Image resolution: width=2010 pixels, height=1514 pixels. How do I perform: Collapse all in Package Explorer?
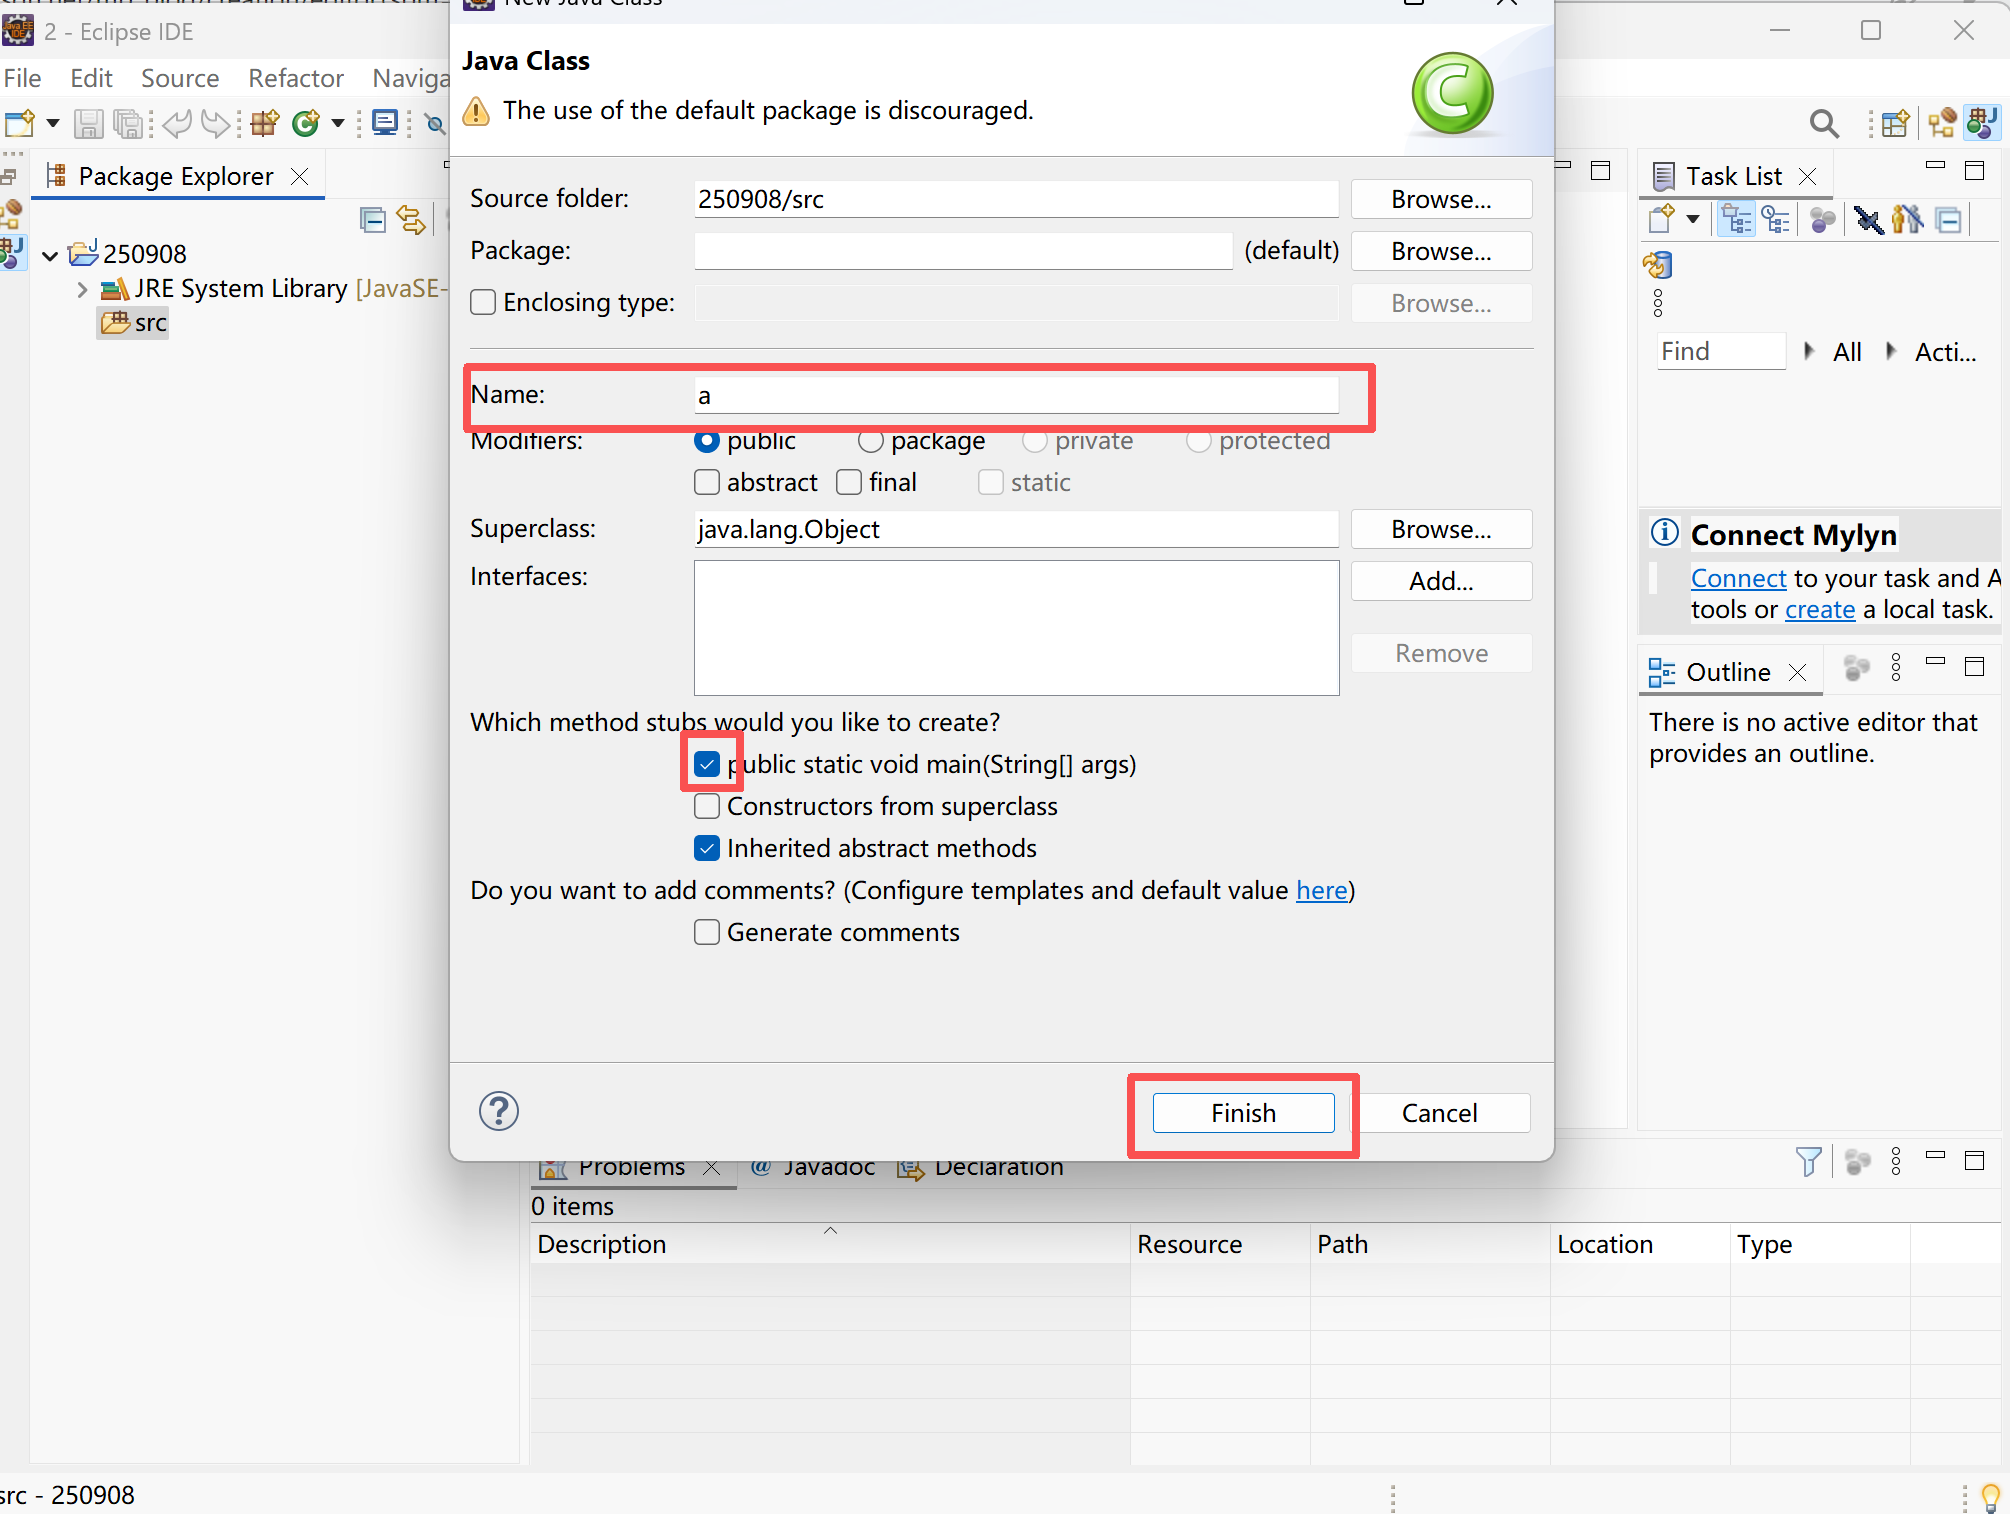coord(372,219)
